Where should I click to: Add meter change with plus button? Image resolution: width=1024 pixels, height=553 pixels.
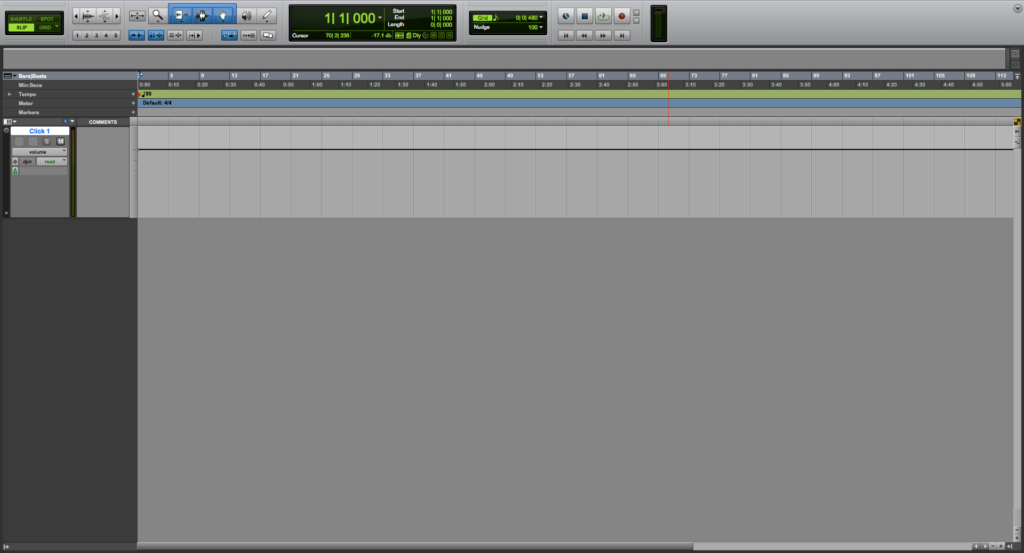[x=133, y=103]
